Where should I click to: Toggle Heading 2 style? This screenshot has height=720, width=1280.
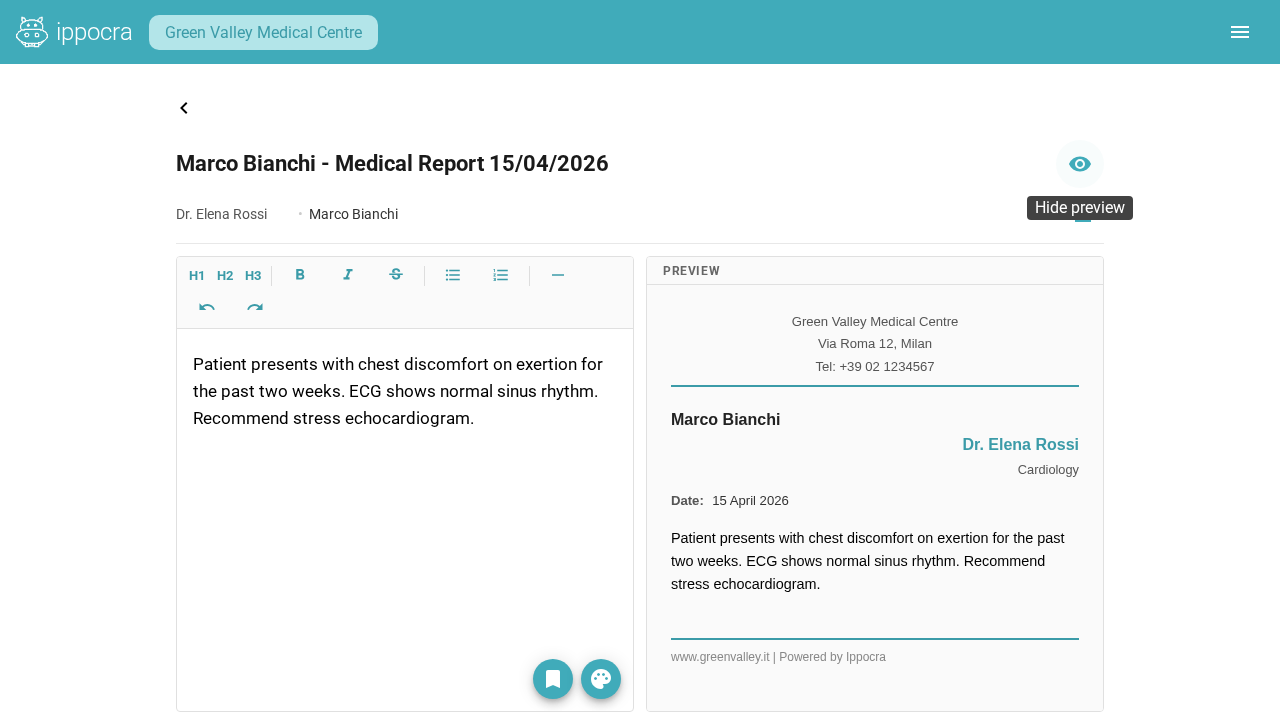click(225, 276)
